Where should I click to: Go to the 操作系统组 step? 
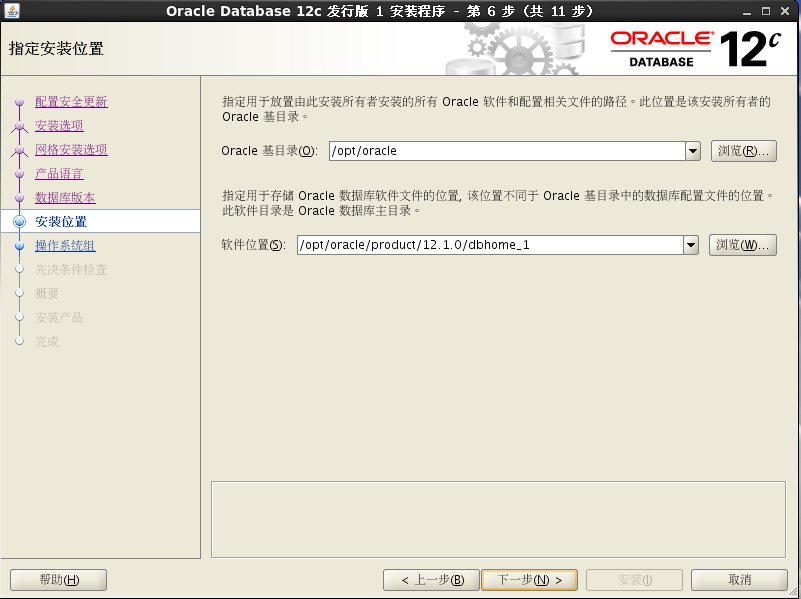tap(65, 246)
